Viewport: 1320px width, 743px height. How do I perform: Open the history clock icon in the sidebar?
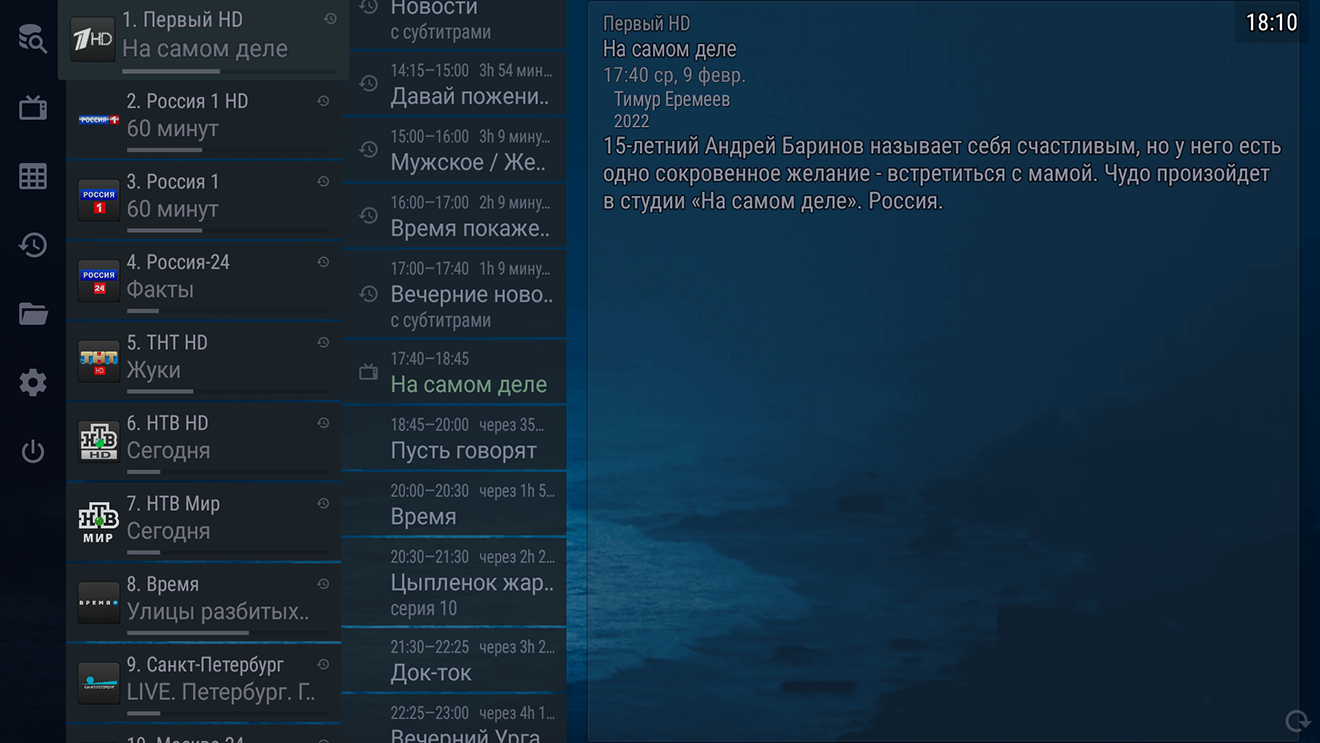(32, 245)
